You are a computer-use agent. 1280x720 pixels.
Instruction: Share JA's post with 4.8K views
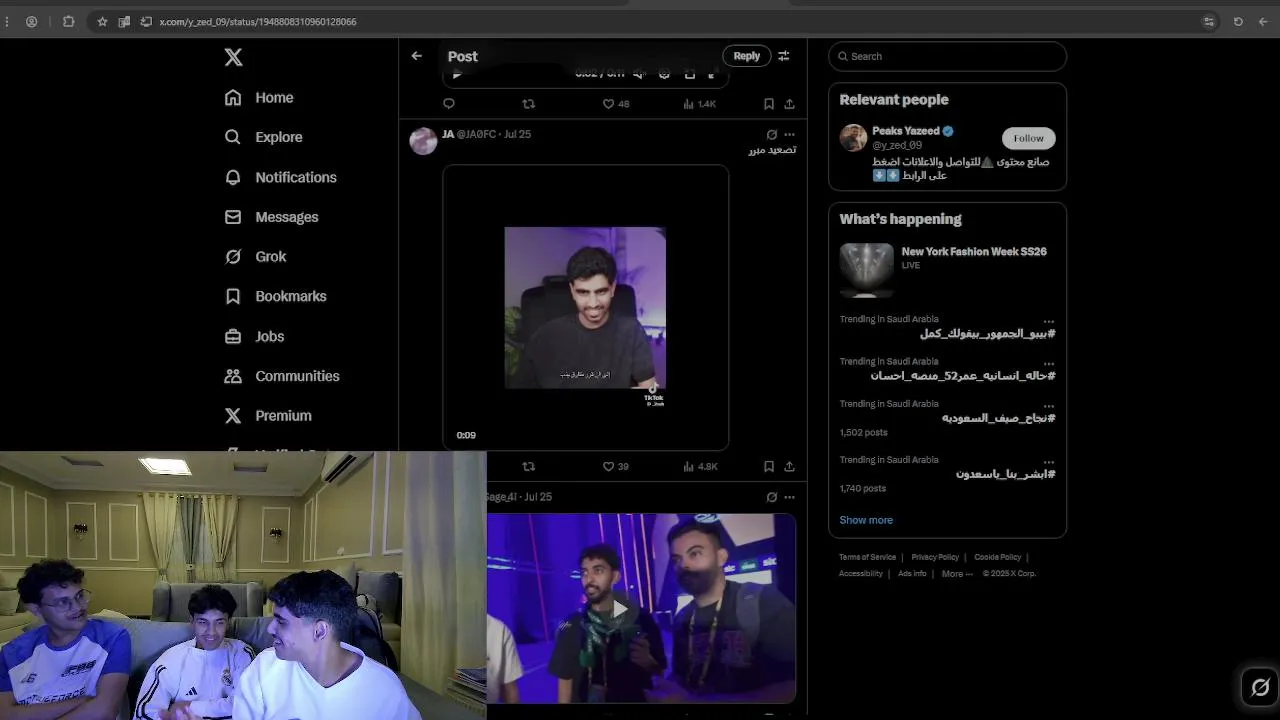click(x=789, y=466)
